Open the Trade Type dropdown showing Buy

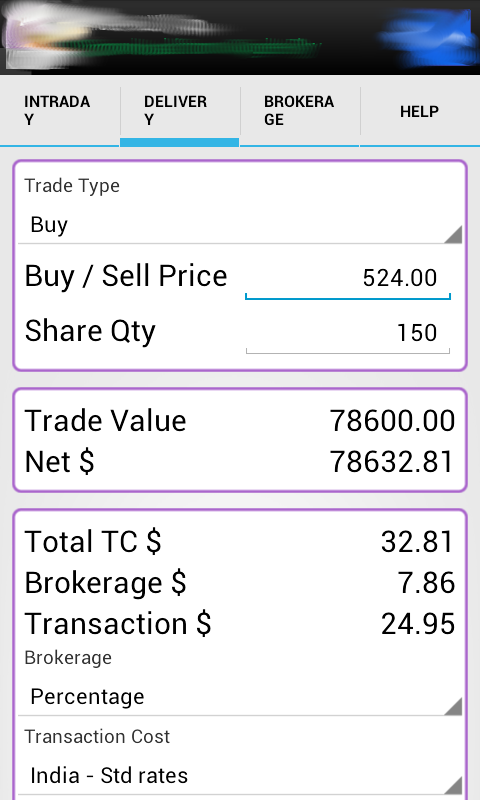[240, 225]
